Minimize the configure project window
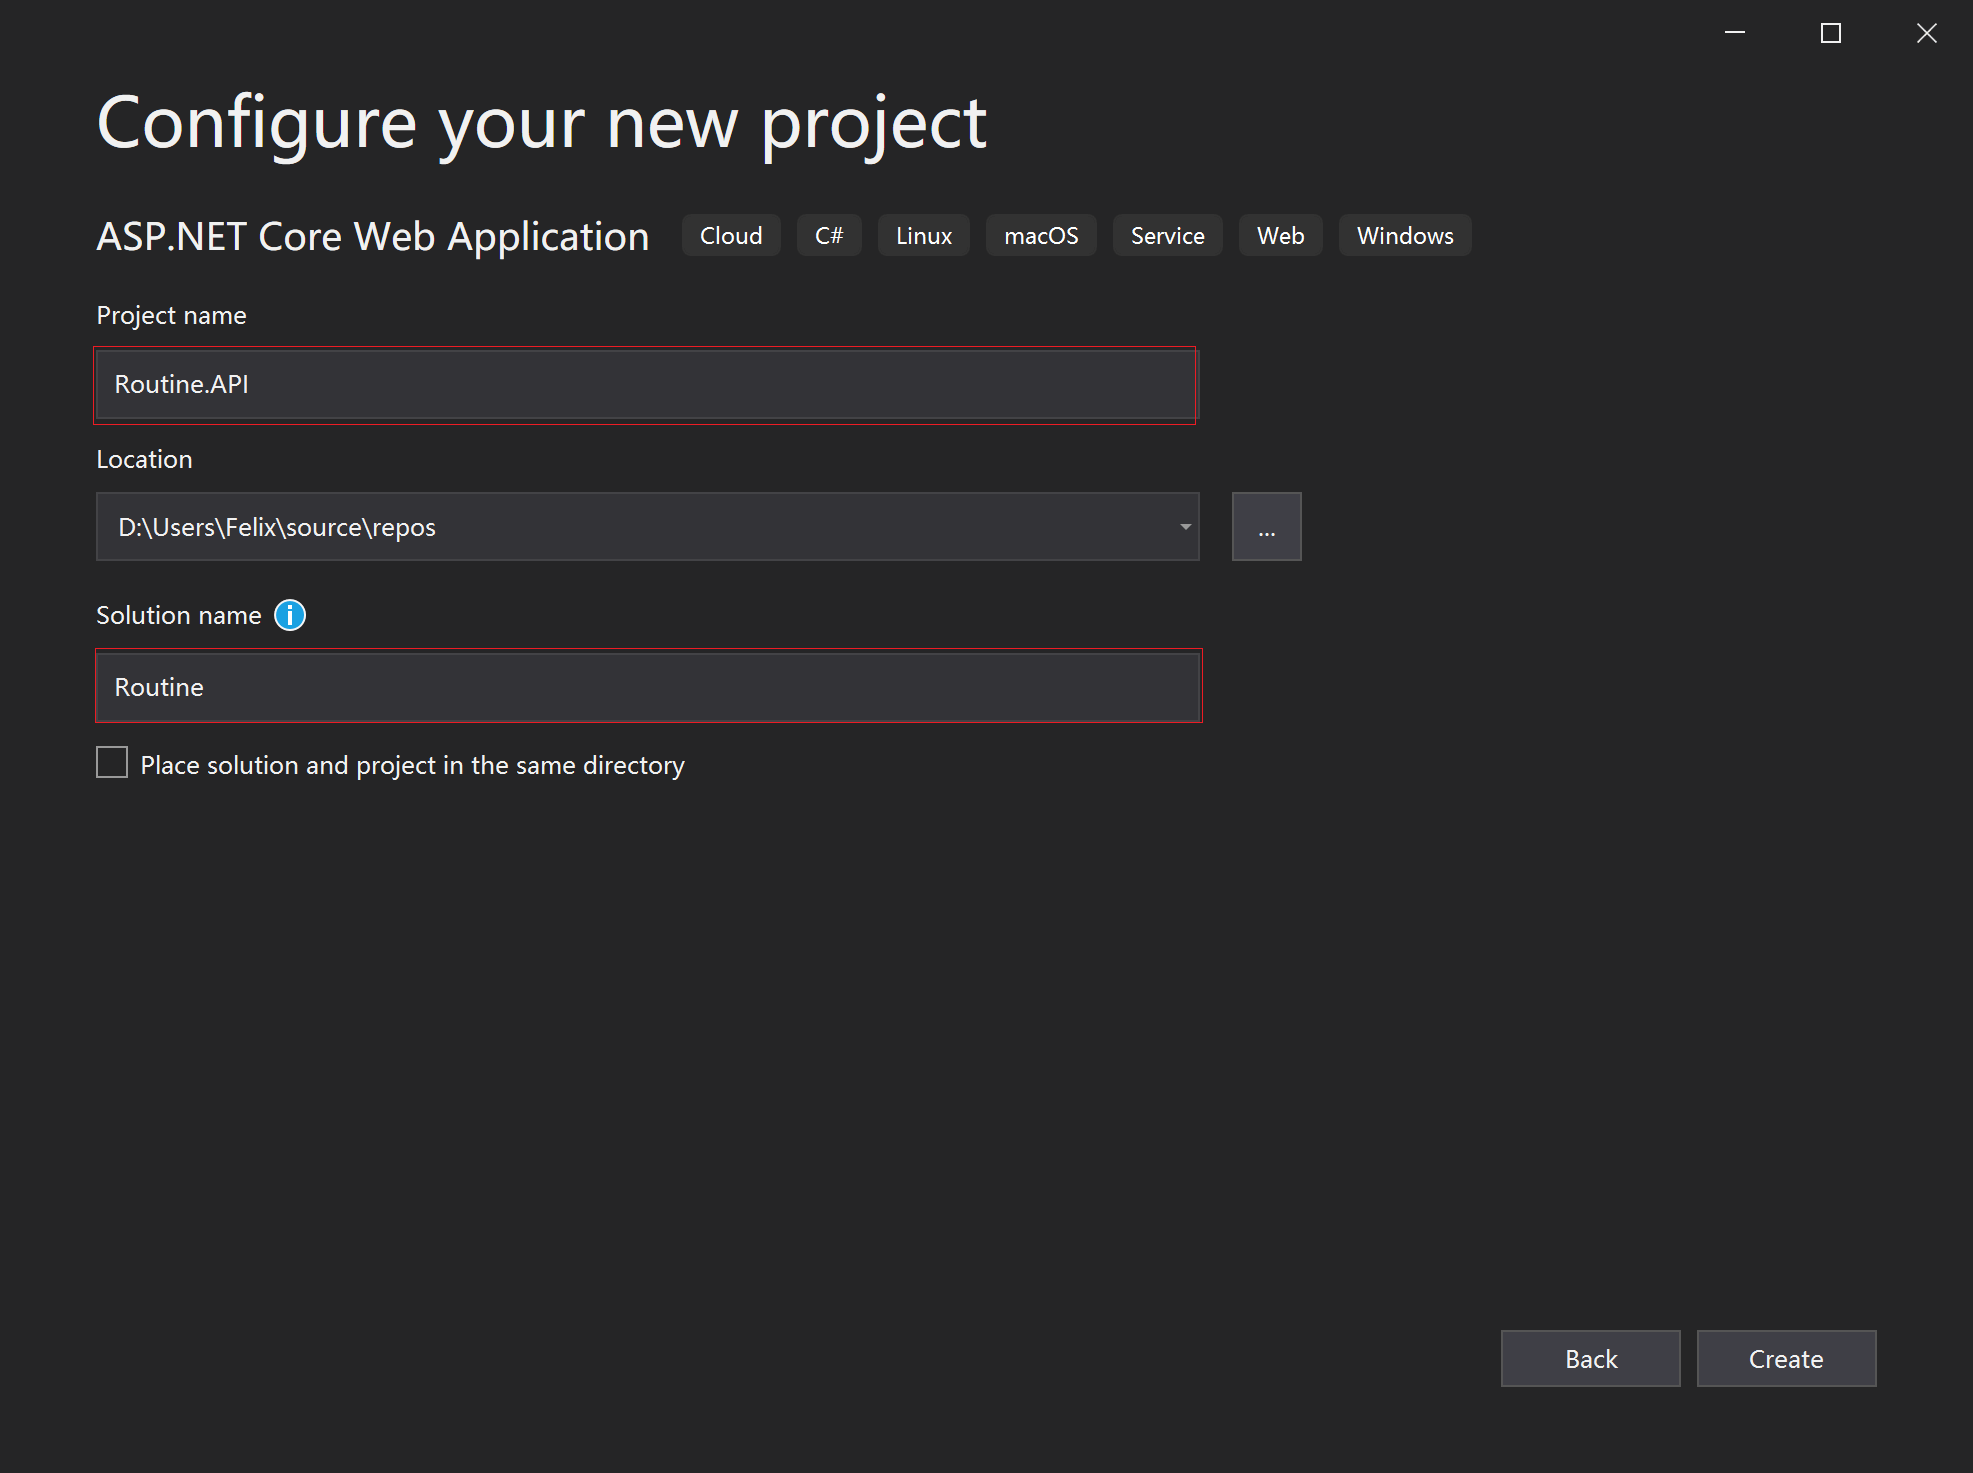This screenshot has width=1973, height=1473. coord(1735,33)
